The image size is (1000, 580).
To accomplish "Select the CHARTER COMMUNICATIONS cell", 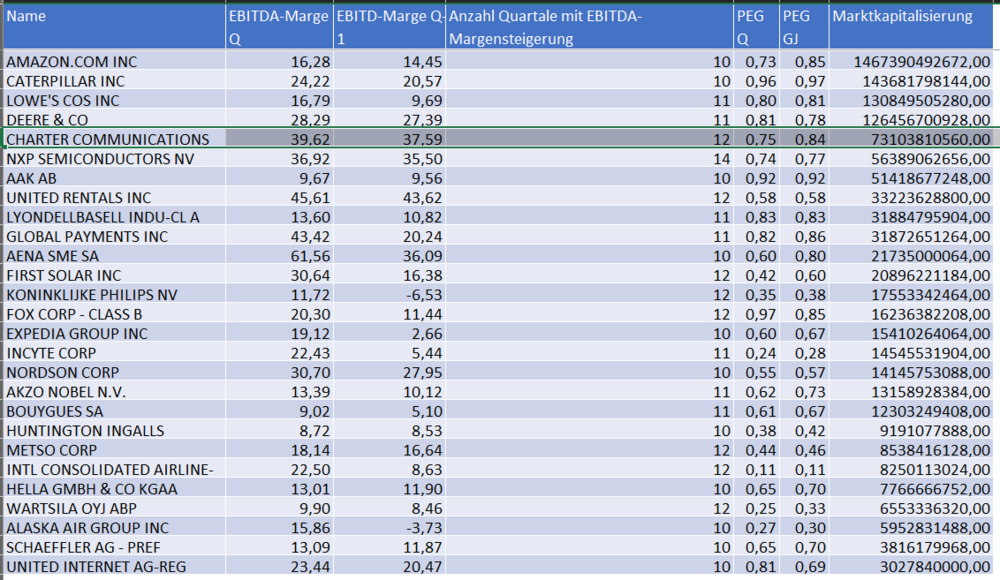I will tap(114, 139).
